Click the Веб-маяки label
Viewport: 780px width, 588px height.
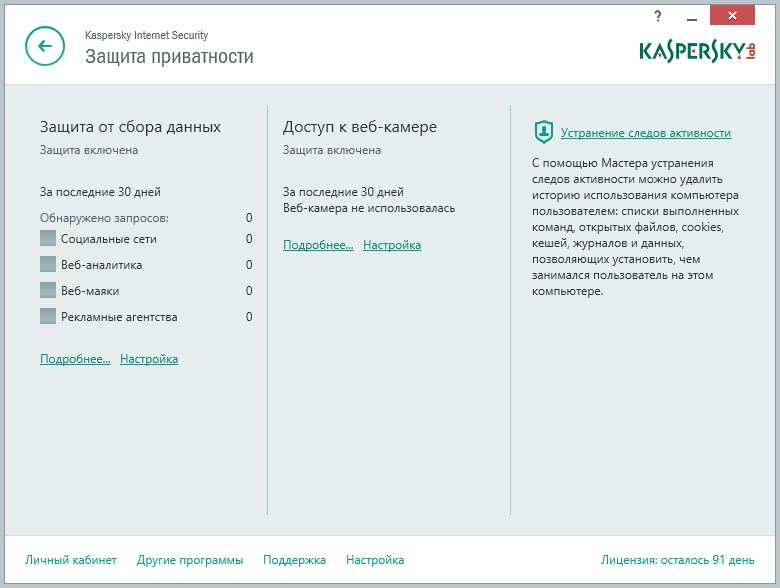click(90, 291)
